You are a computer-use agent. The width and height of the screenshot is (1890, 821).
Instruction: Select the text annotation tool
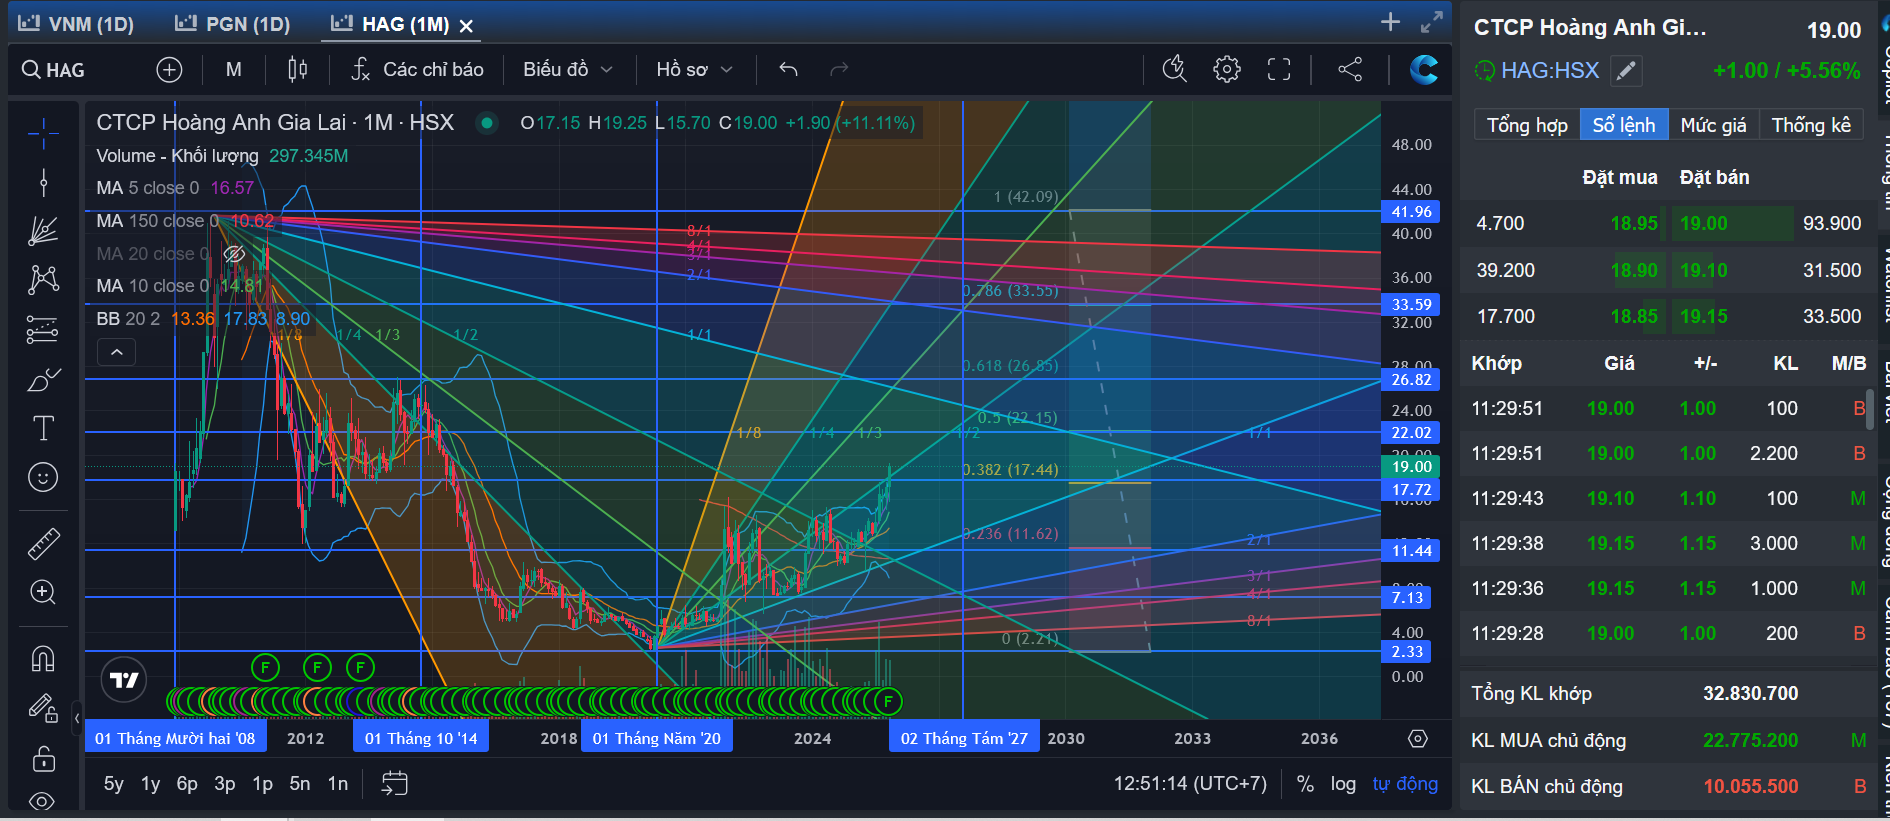click(x=43, y=428)
